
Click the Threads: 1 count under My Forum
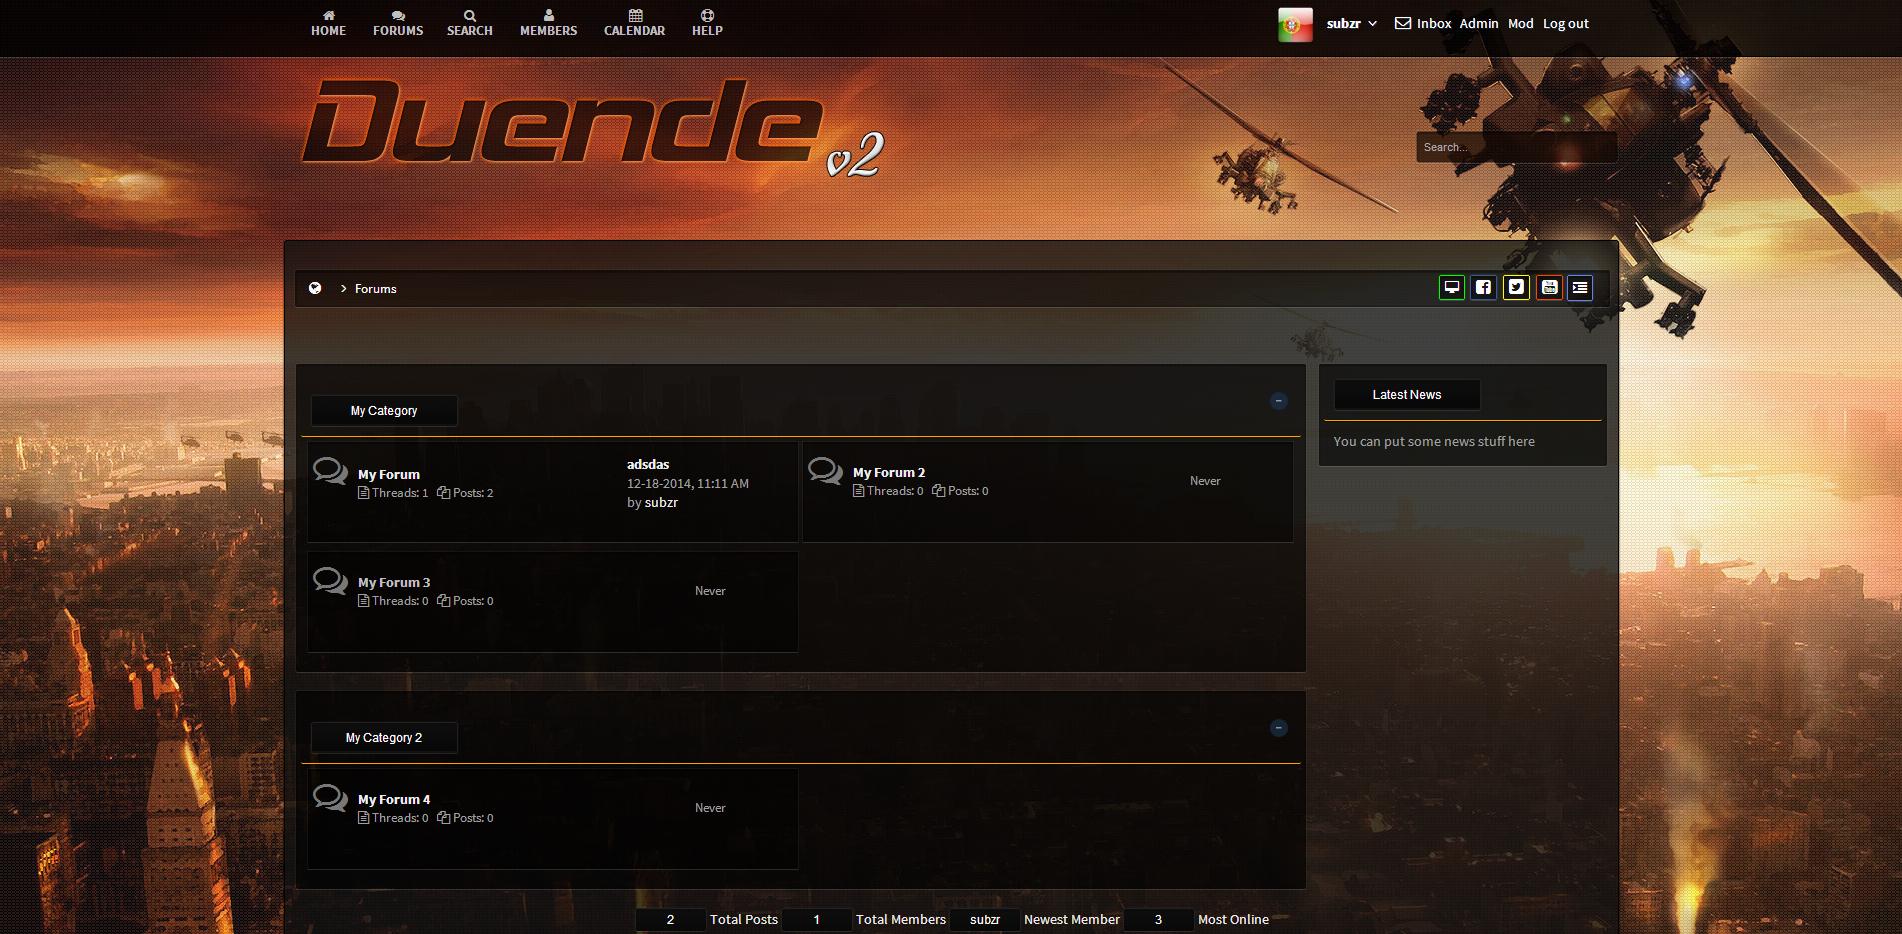click(x=393, y=493)
